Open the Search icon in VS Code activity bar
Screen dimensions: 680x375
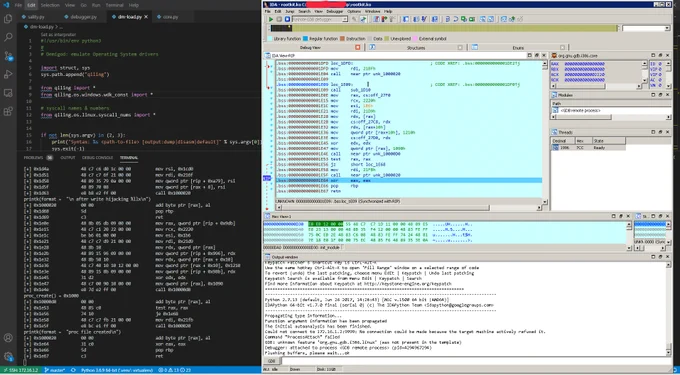coord(8,37)
